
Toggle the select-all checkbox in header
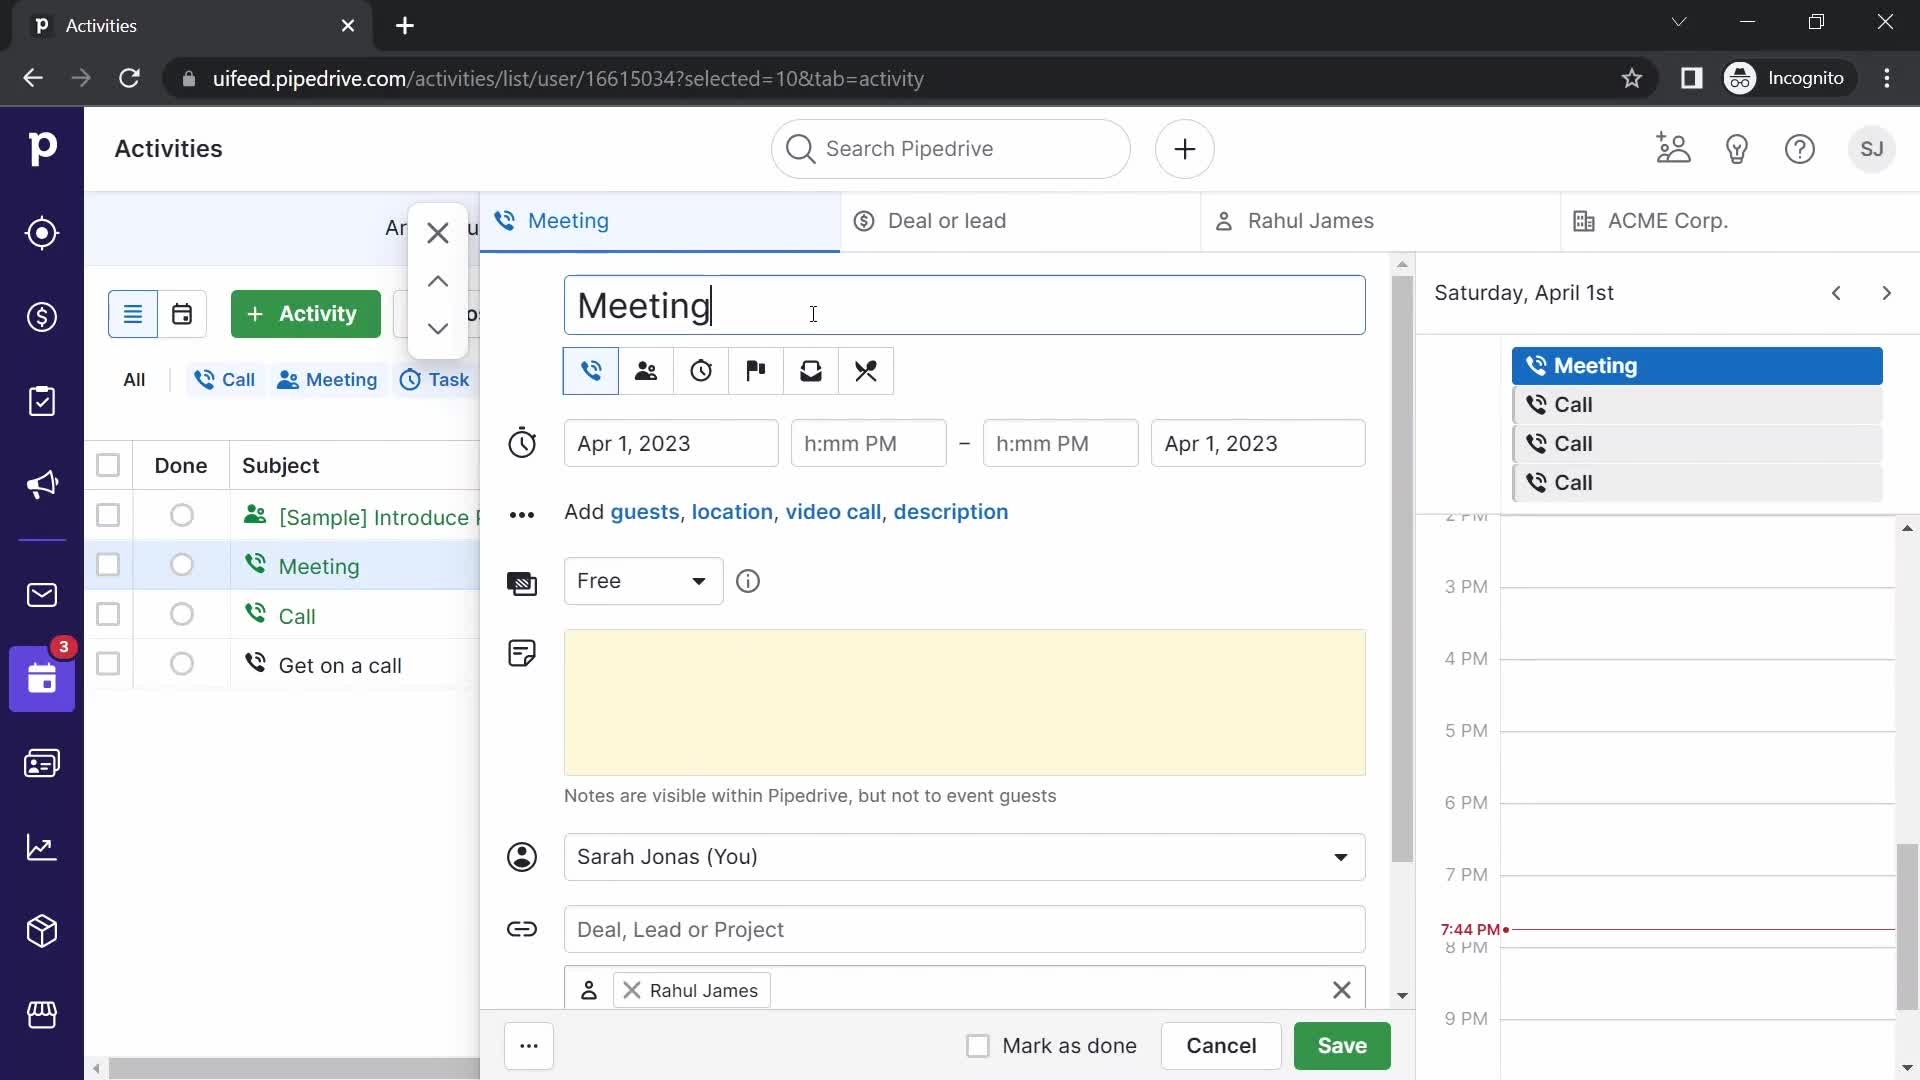108,465
